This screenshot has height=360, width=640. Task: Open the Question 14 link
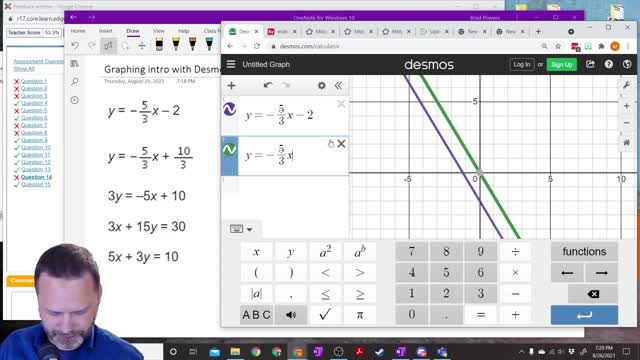[36, 177]
